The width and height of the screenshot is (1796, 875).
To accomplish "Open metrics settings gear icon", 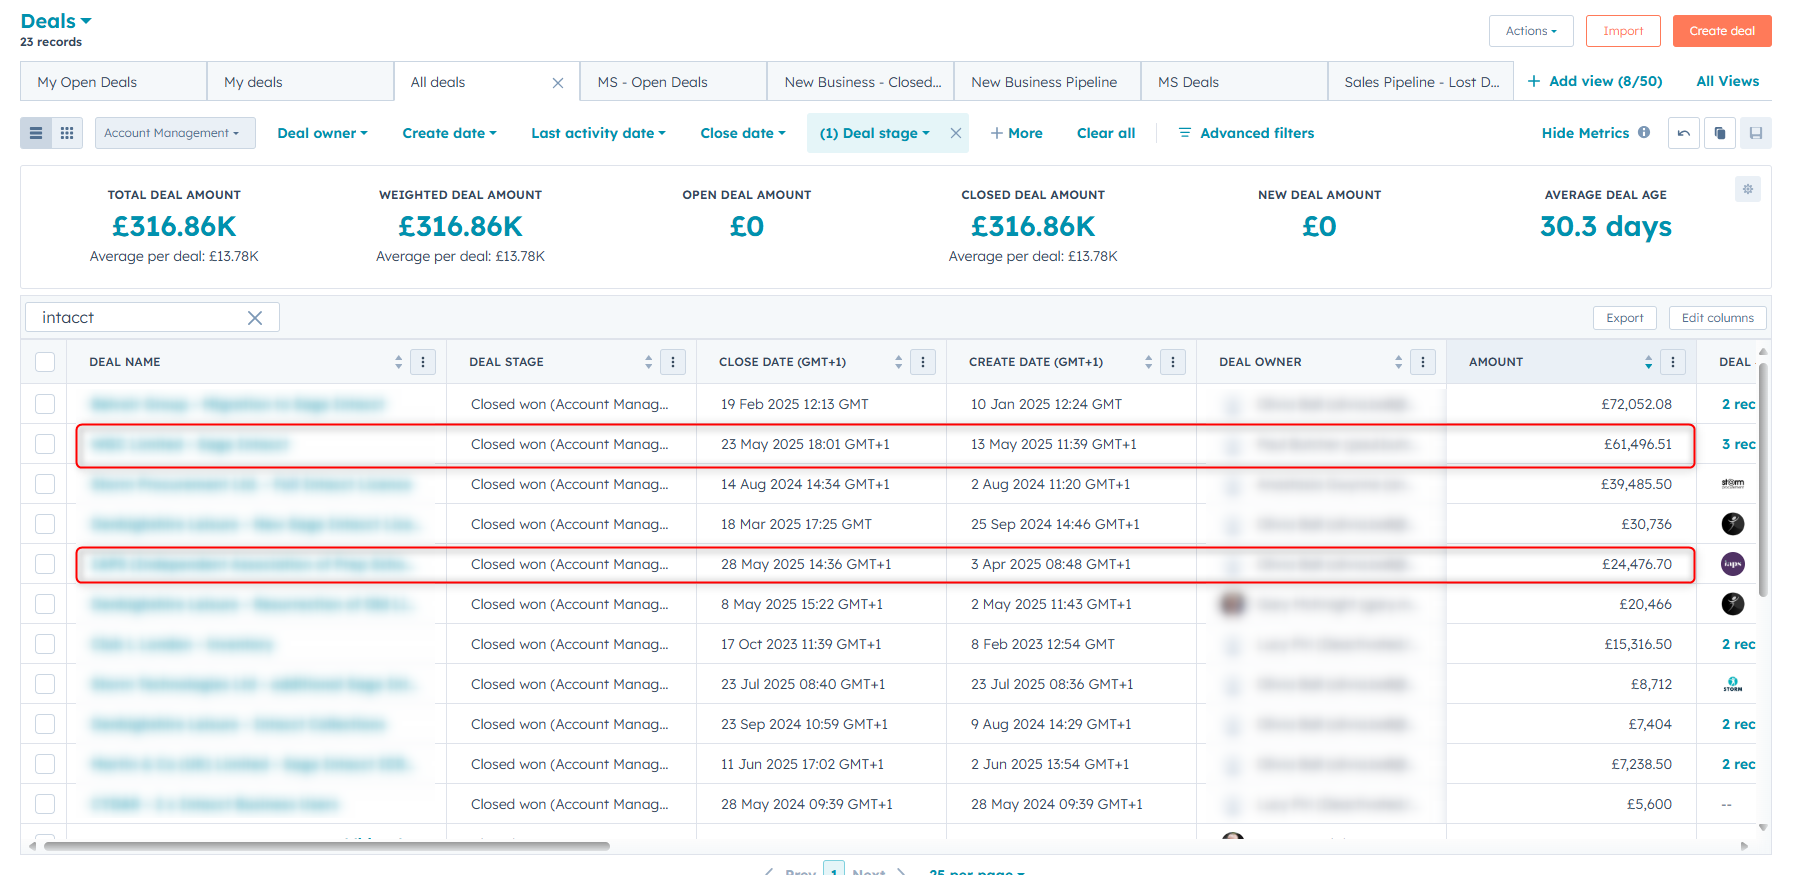I will pos(1748,189).
